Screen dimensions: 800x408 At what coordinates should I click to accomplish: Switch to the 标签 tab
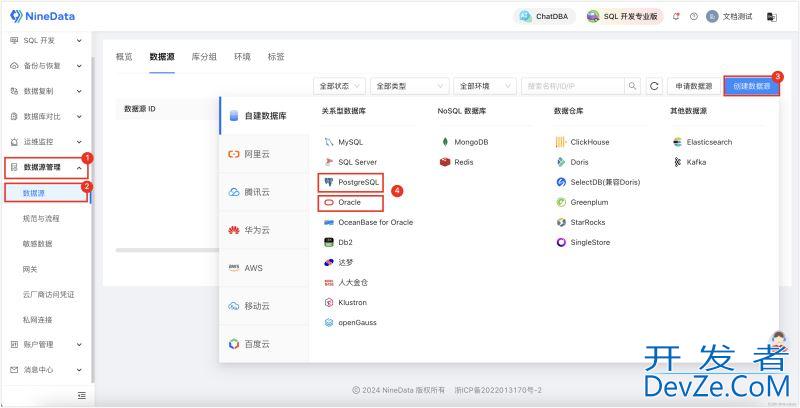[276, 57]
